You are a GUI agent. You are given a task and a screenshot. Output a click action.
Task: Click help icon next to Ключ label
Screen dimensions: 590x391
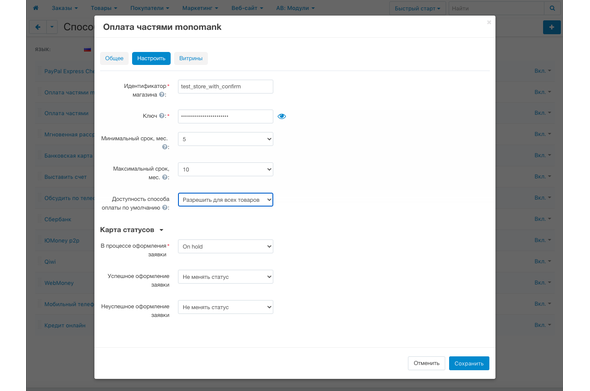point(161,116)
